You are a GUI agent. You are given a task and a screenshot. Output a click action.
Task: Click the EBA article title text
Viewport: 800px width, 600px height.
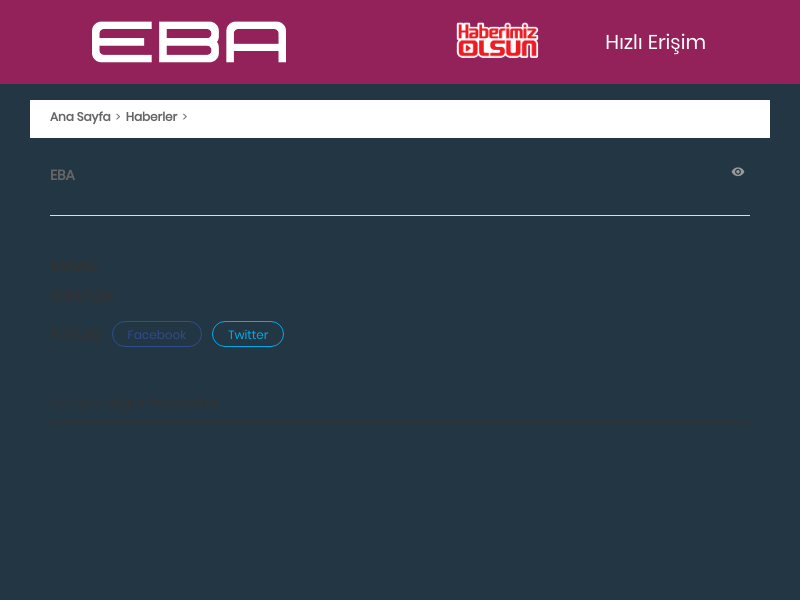(x=62, y=175)
